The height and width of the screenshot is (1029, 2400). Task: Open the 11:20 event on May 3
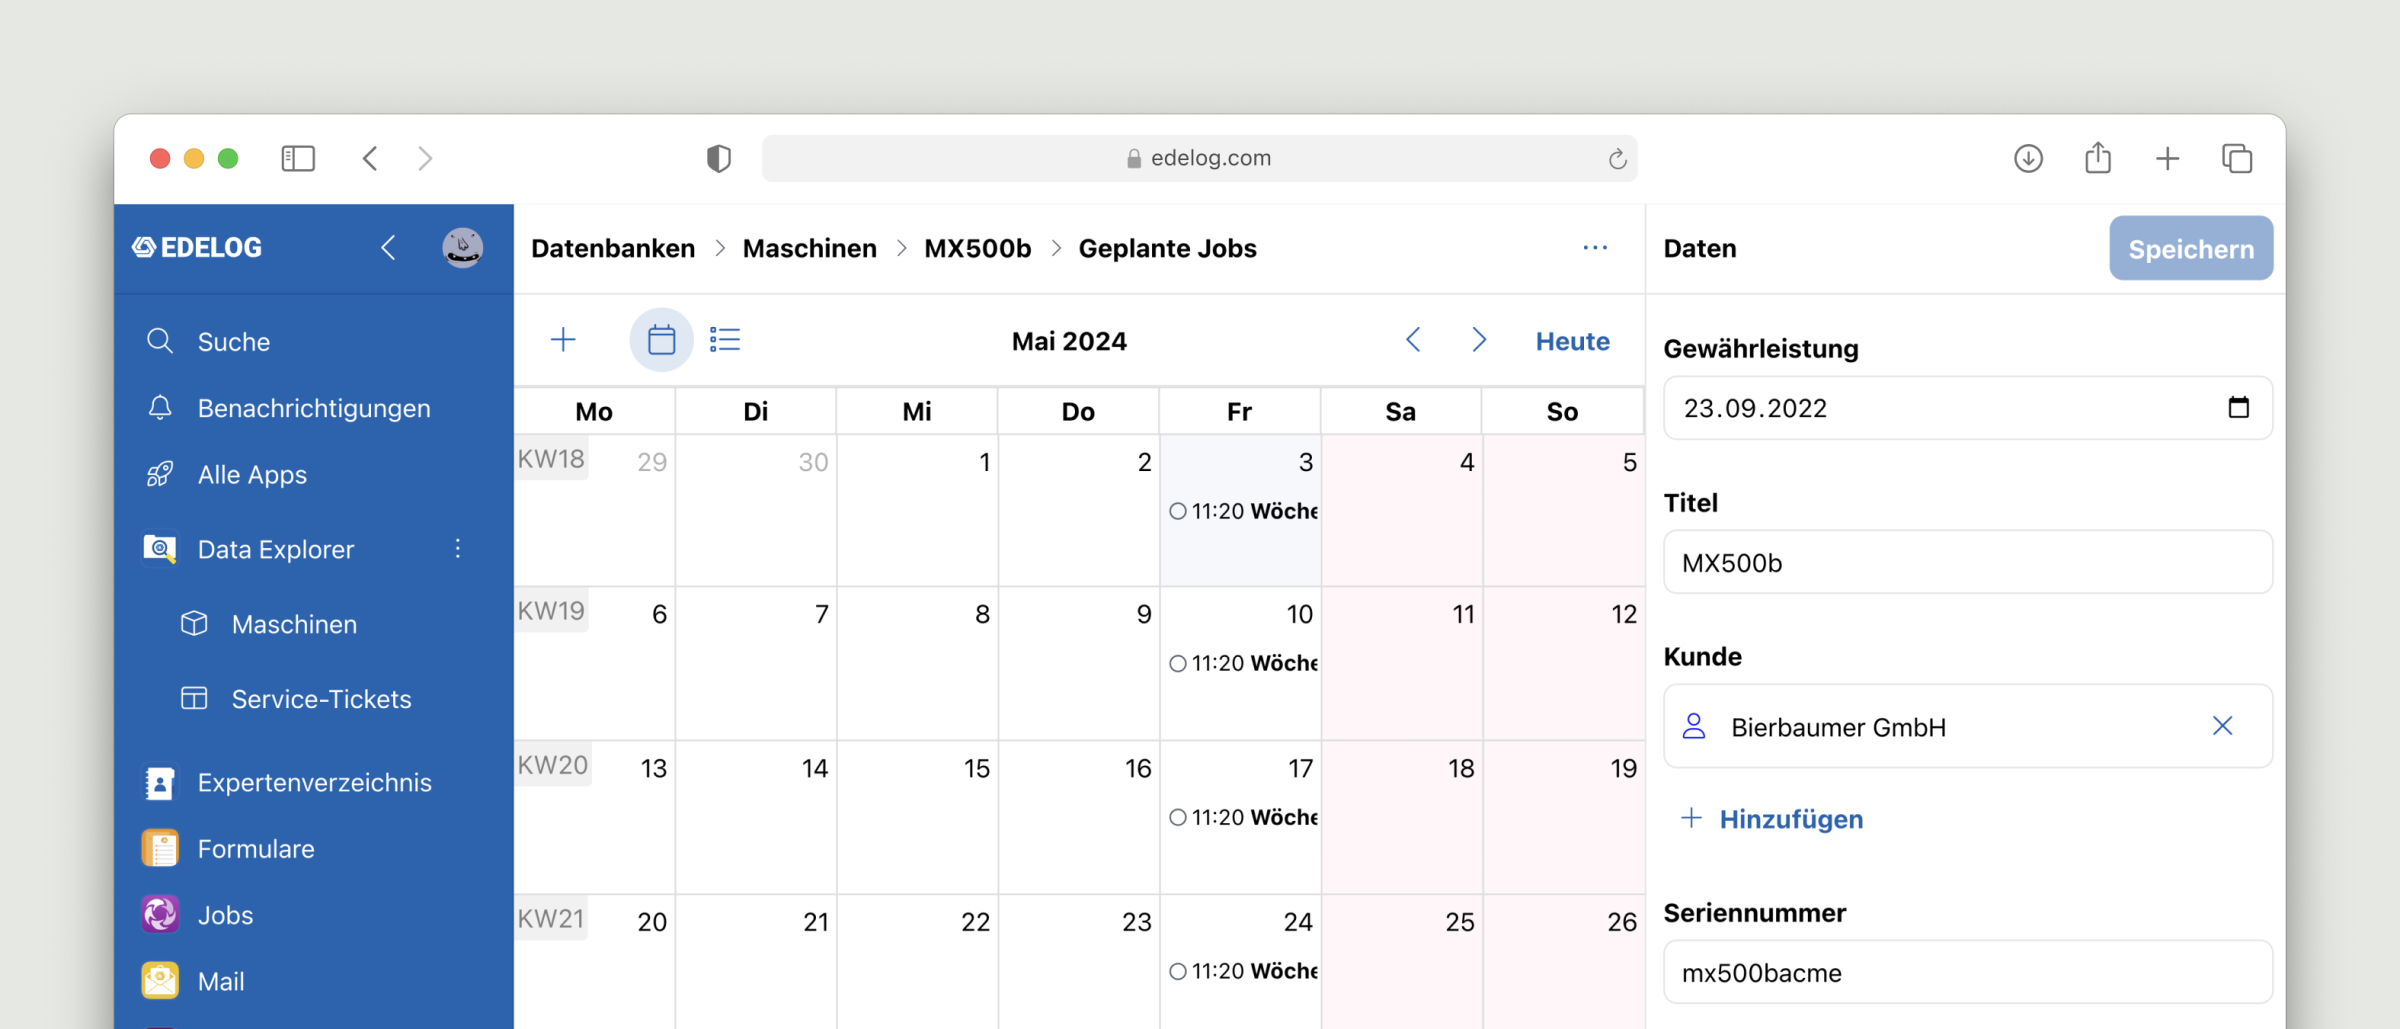[x=1243, y=511]
